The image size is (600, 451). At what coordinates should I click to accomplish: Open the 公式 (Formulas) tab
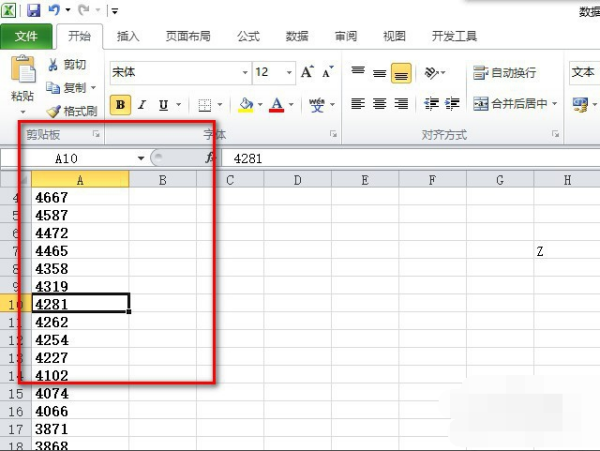click(248, 36)
